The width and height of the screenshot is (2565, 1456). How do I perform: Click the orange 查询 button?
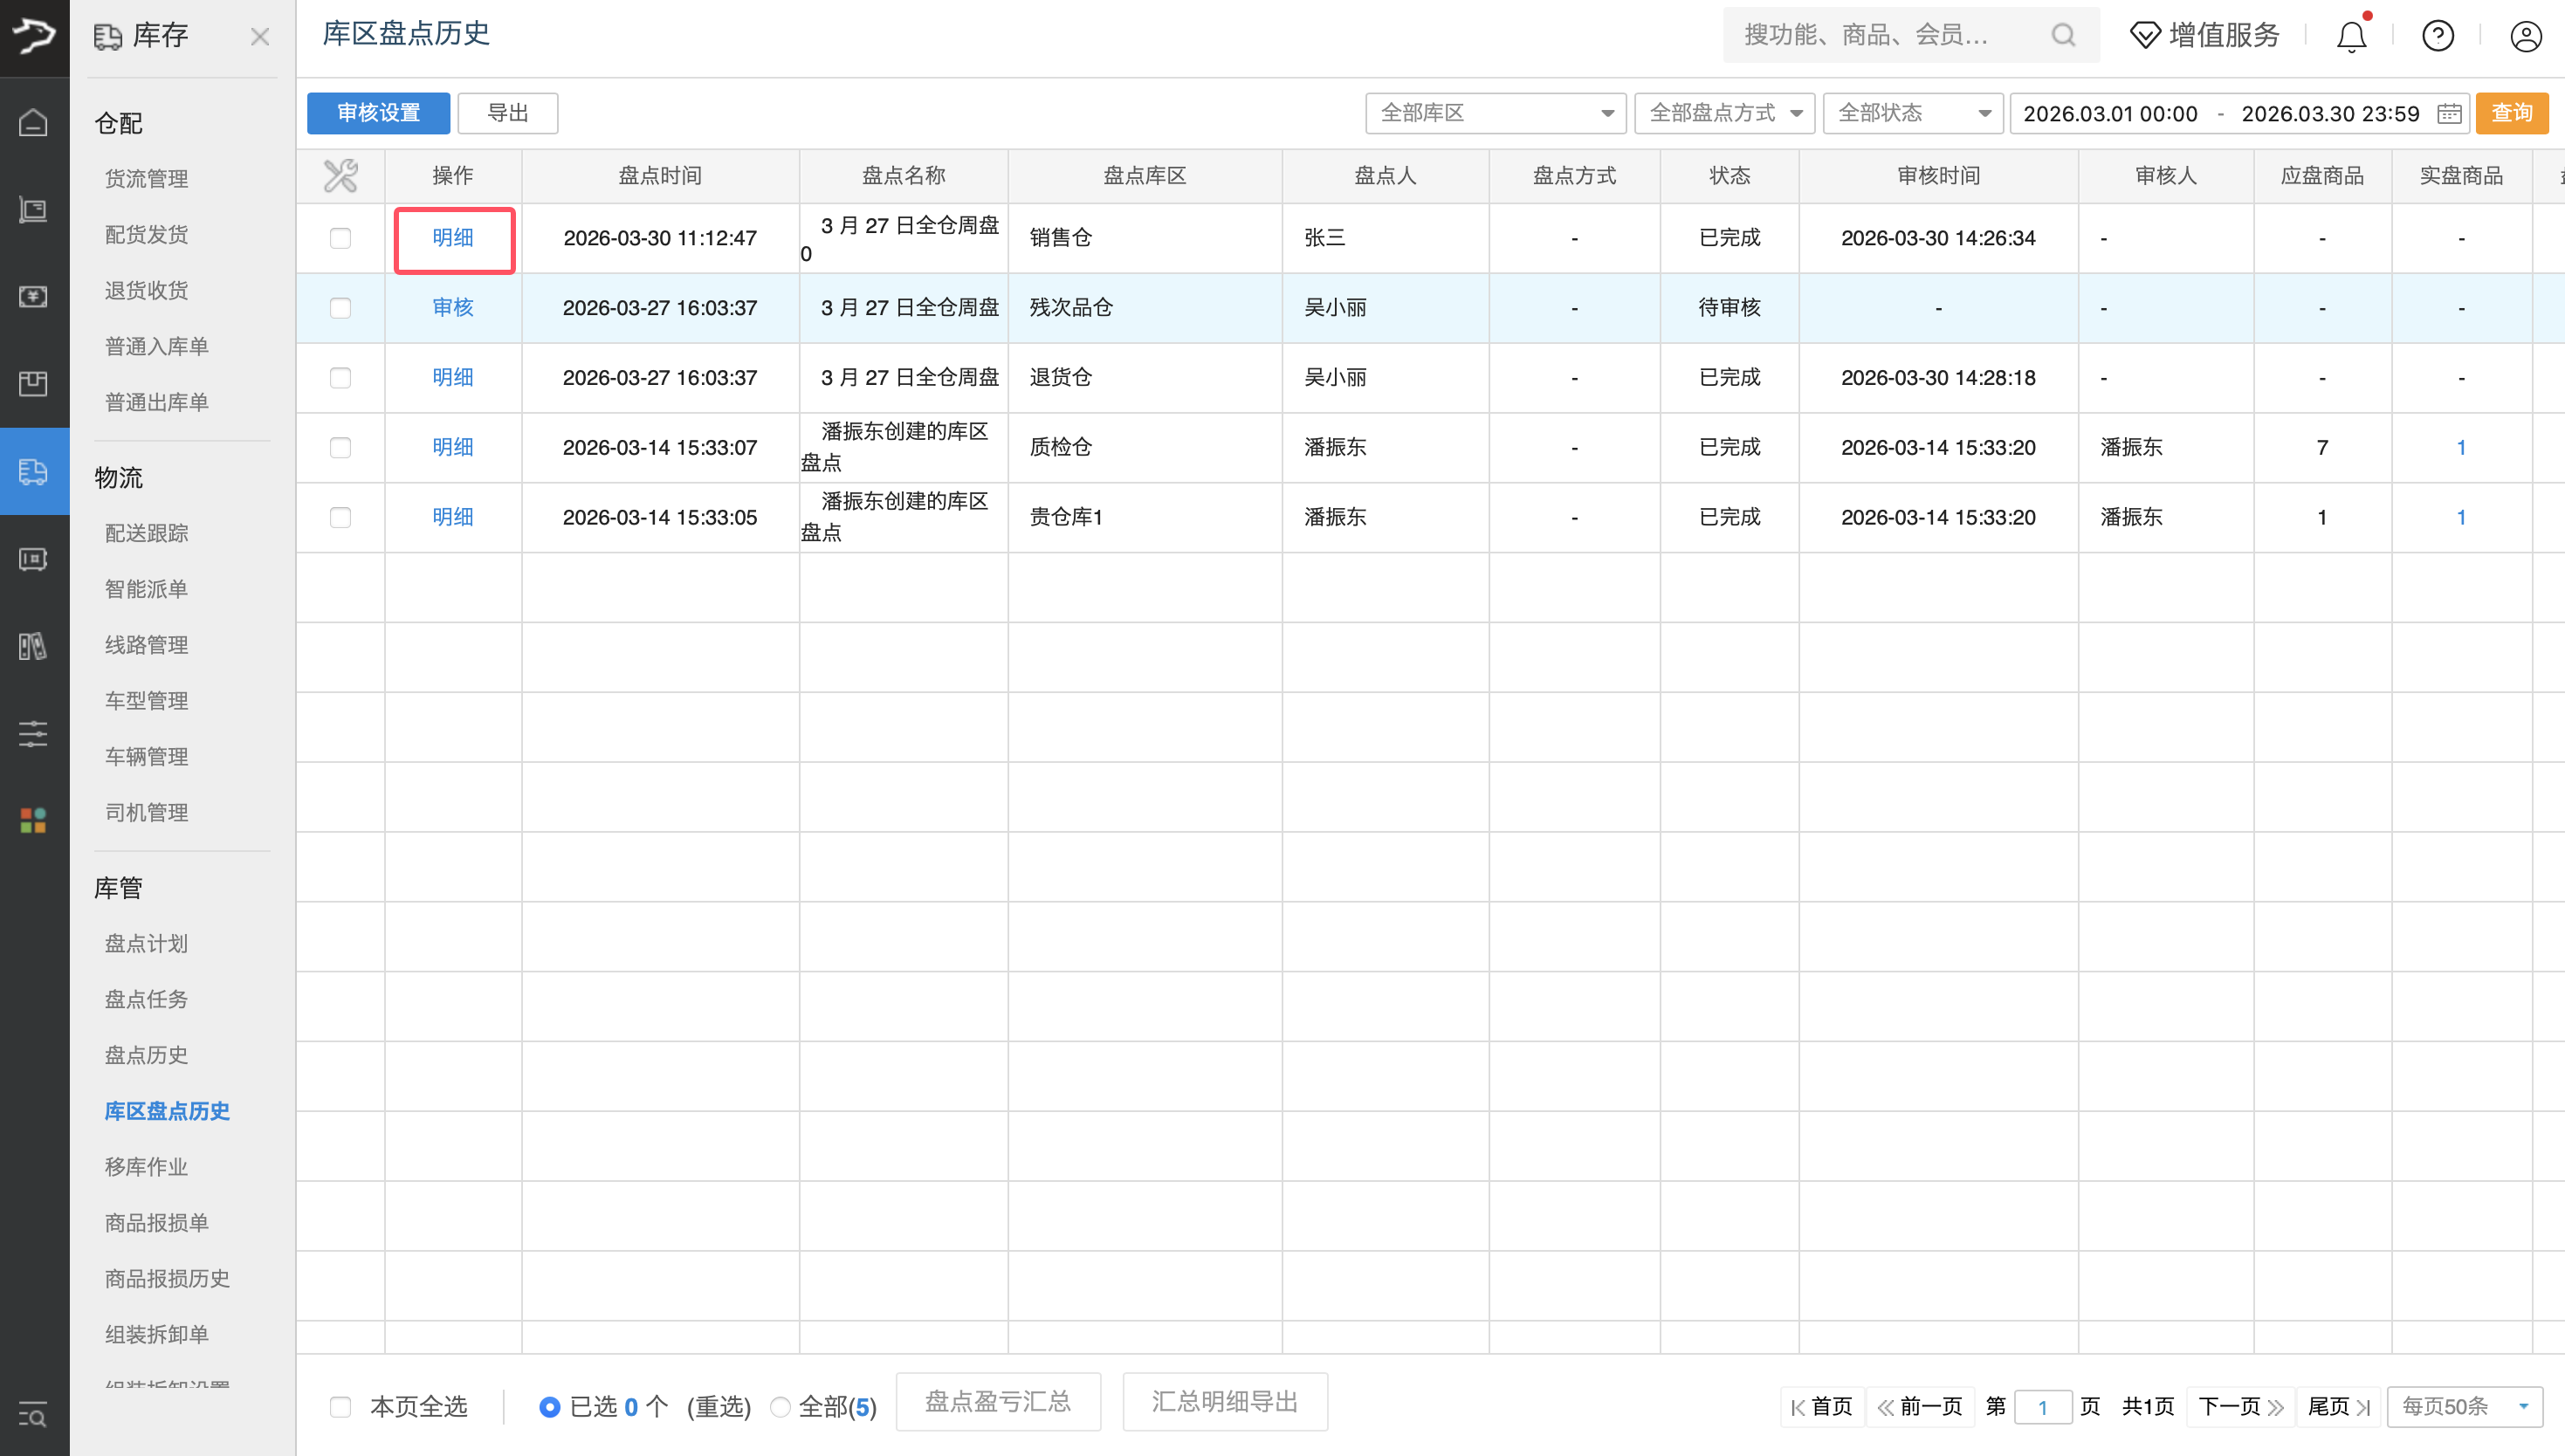2510,113
